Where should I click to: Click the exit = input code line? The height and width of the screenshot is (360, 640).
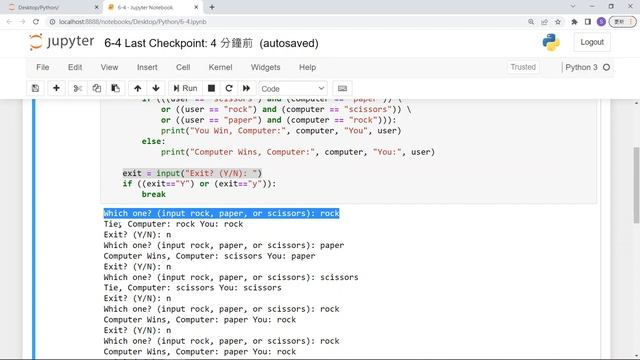[x=192, y=173]
